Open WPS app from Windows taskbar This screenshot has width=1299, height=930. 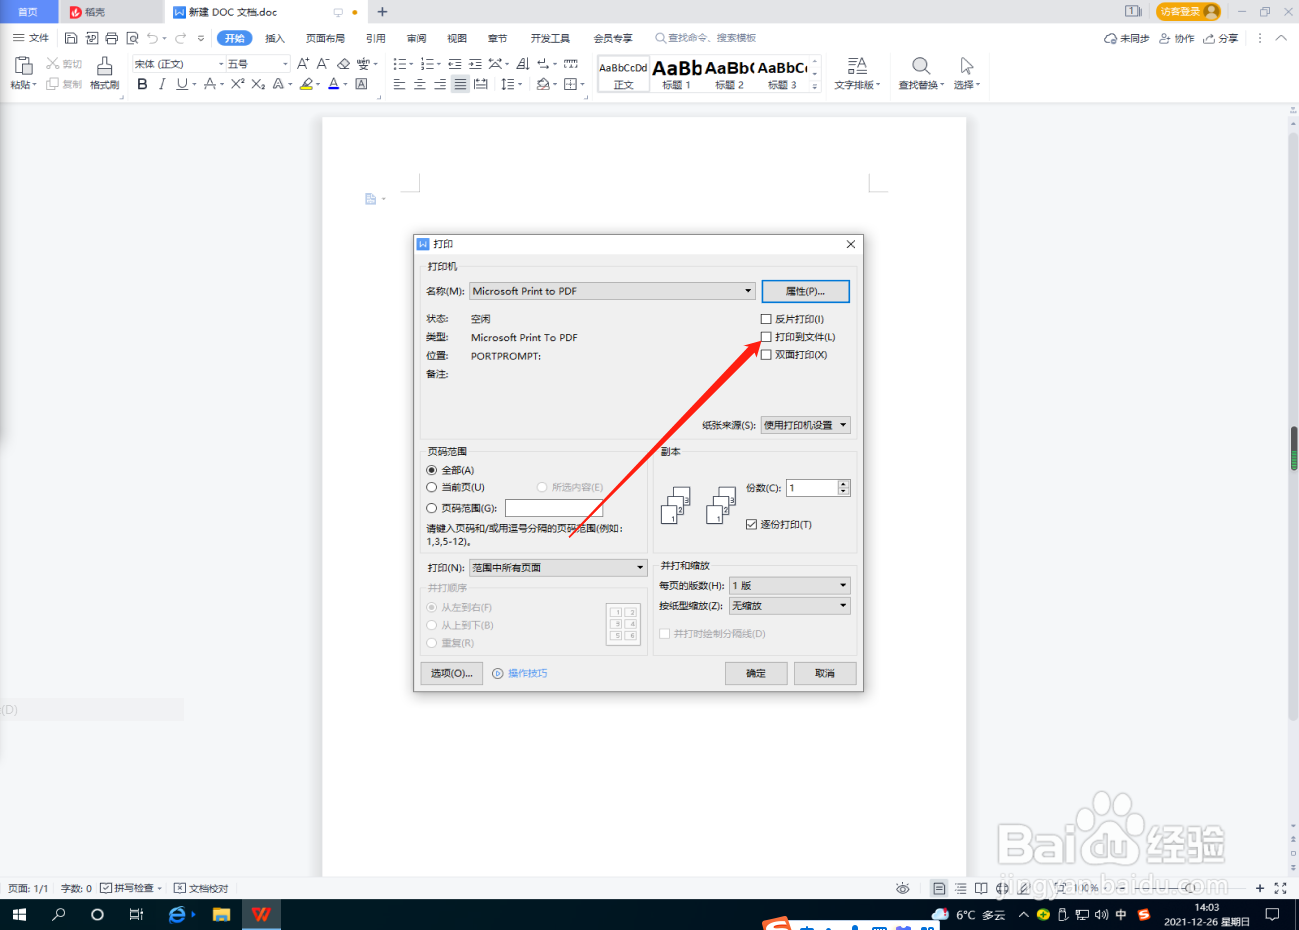tap(261, 914)
